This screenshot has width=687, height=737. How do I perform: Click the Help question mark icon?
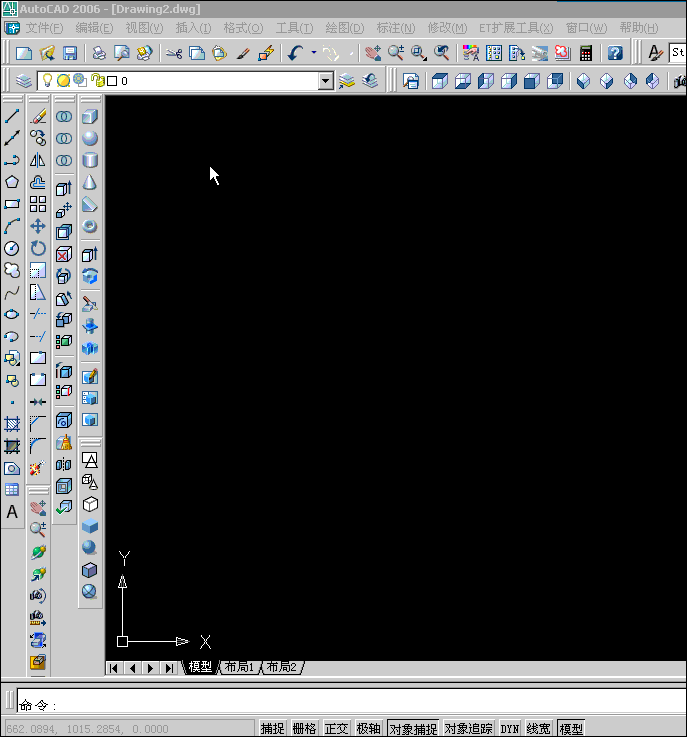pyautogui.click(x=615, y=53)
